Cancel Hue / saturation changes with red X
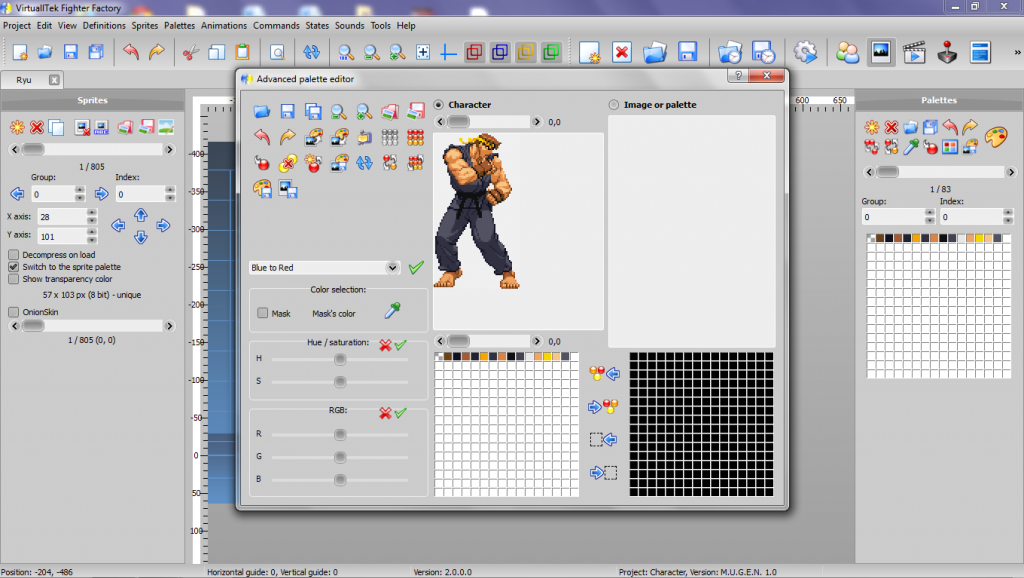1024x578 pixels. (385, 345)
